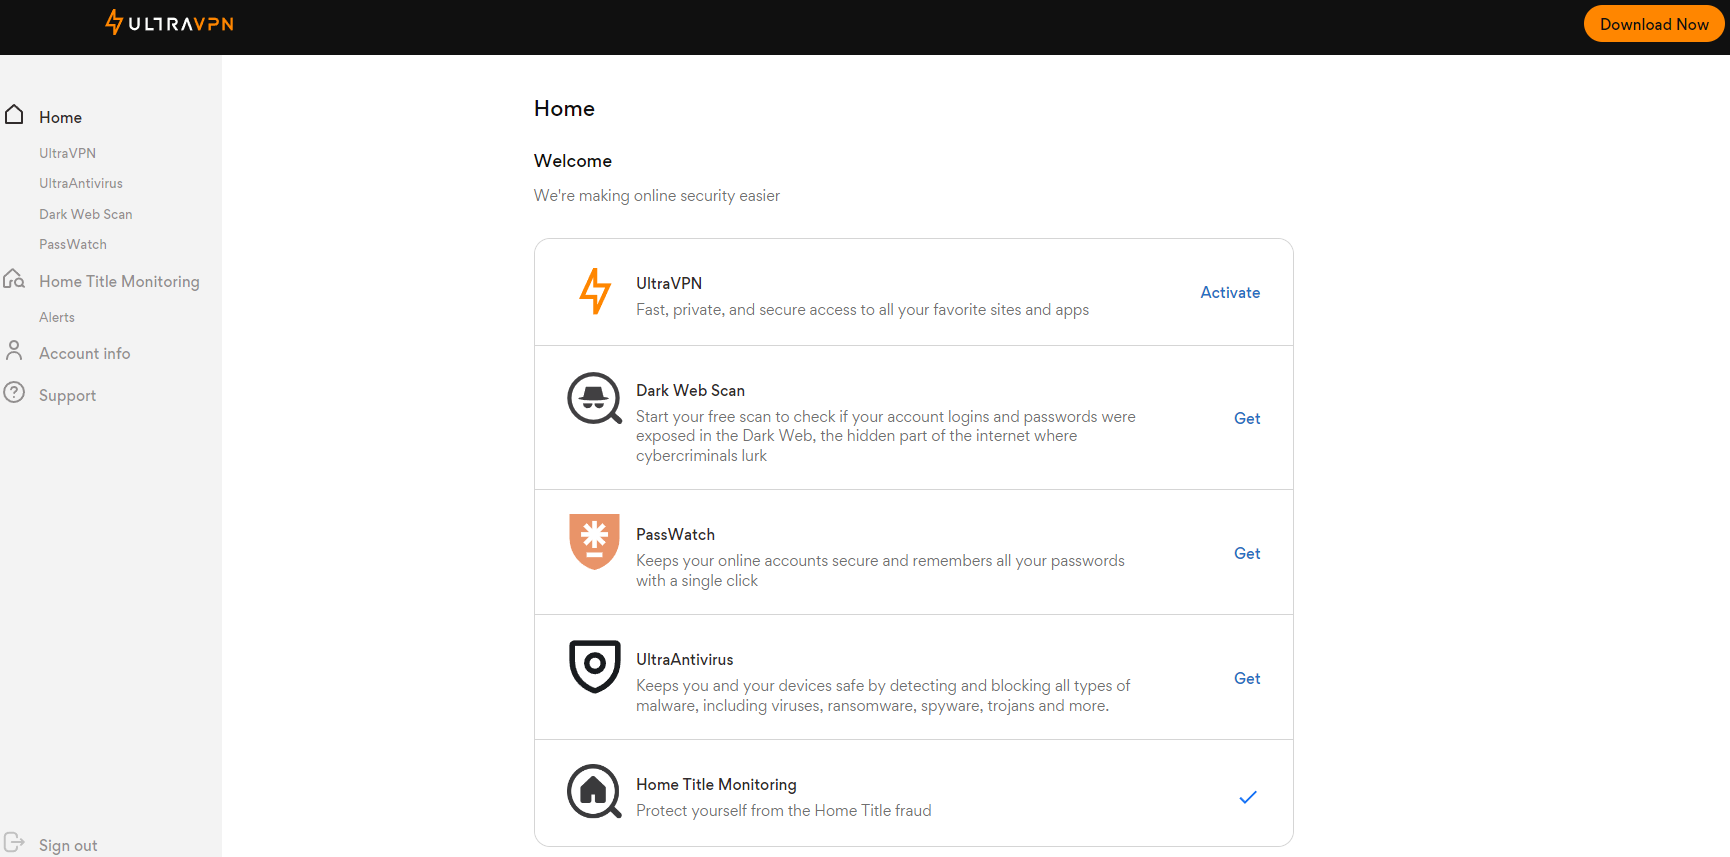Open PassWatch from sidebar
1730x857 pixels.
coord(73,244)
